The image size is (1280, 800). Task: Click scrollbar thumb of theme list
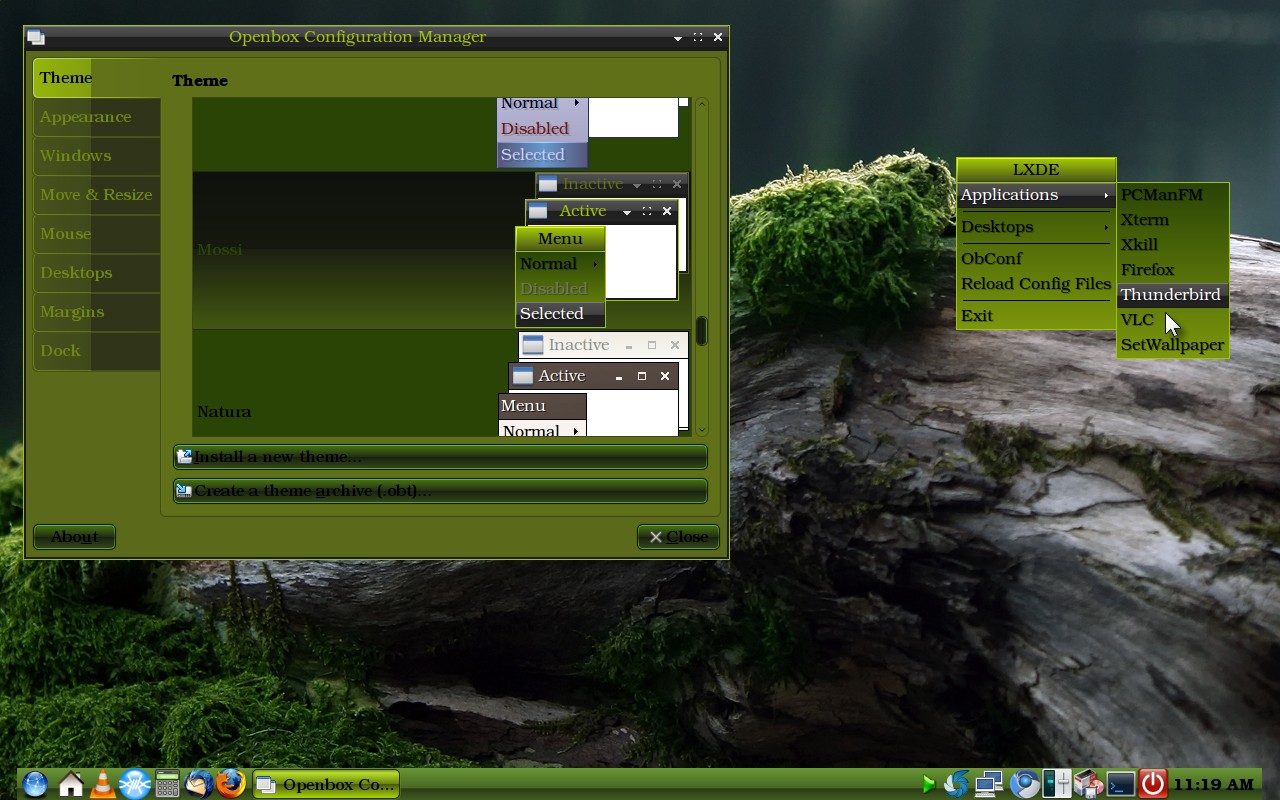[702, 331]
